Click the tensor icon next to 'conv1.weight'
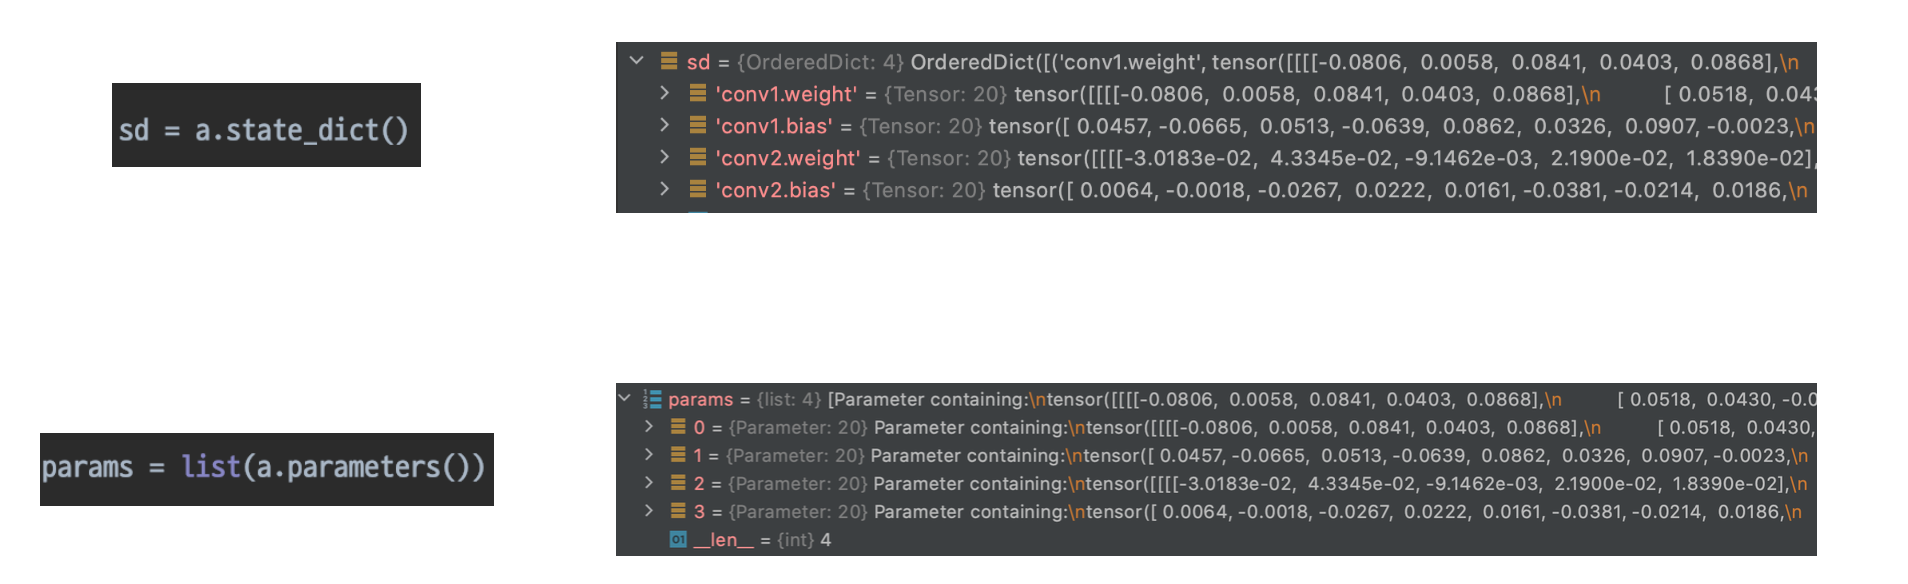This screenshot has width=1908, height=584. [698, 94]
